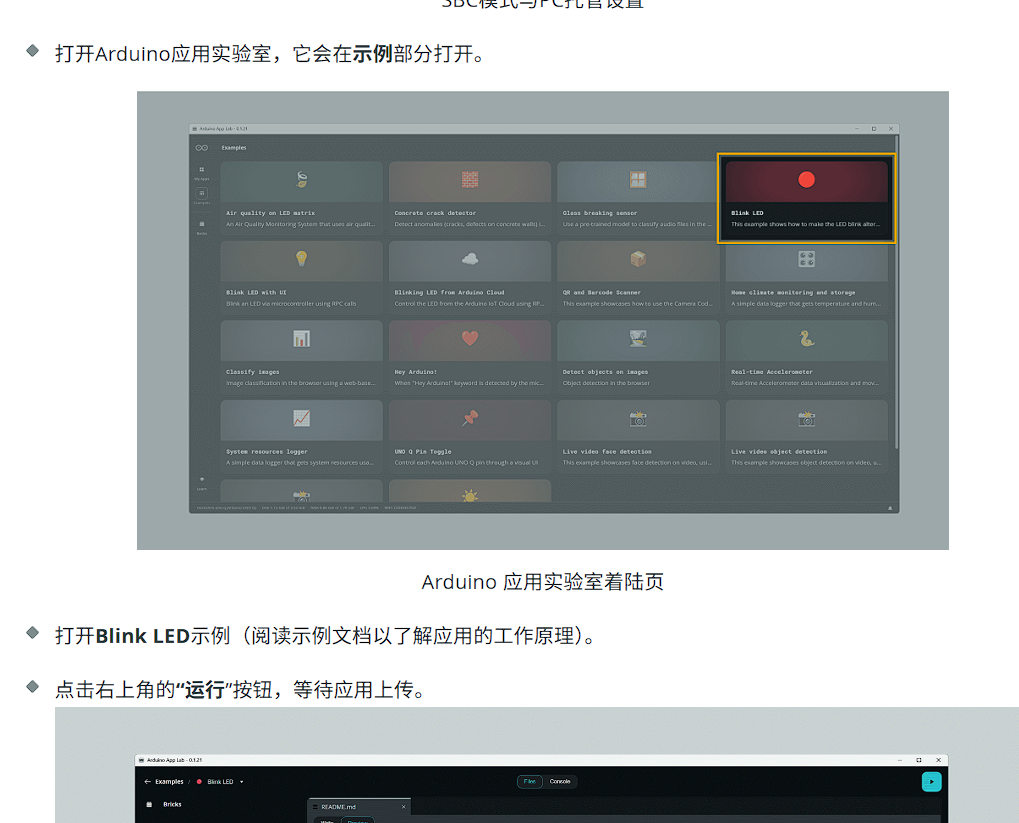Open the heart icon of Hey Arduino!
This screenshot has width=1019, height=823.
click(x=470, y=338)
